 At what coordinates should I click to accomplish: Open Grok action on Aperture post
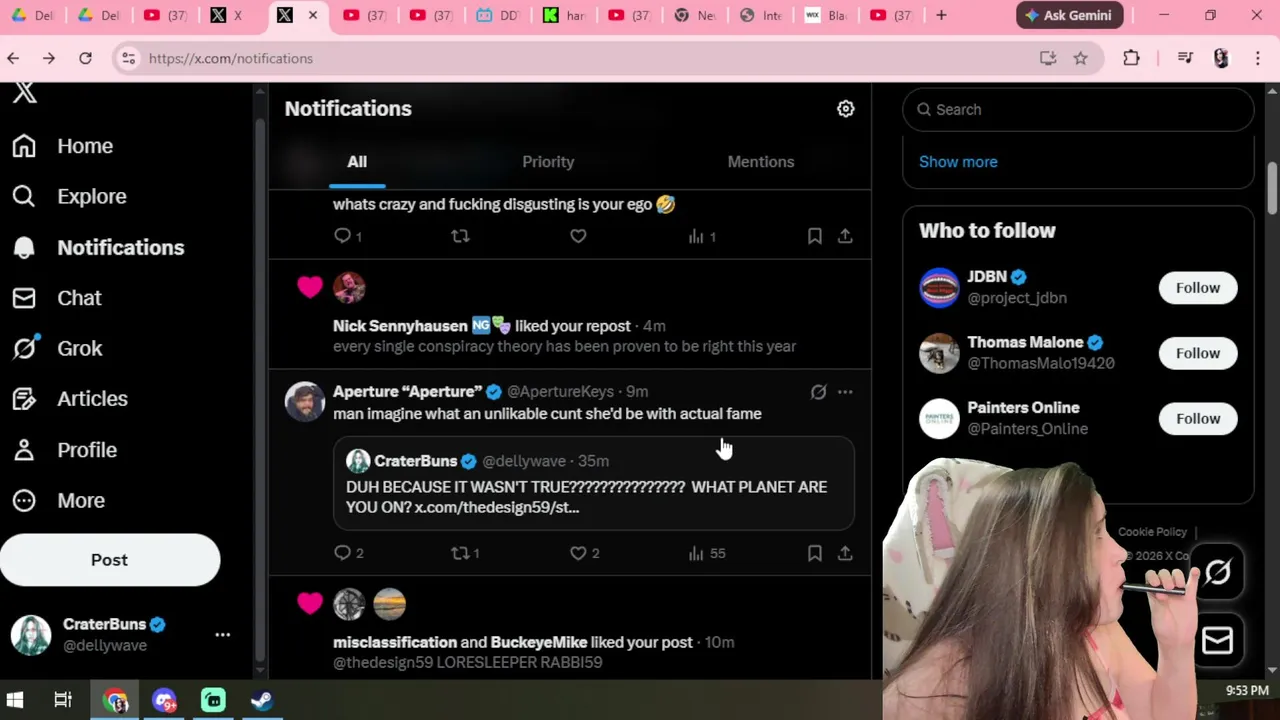(x=818, y=392)
